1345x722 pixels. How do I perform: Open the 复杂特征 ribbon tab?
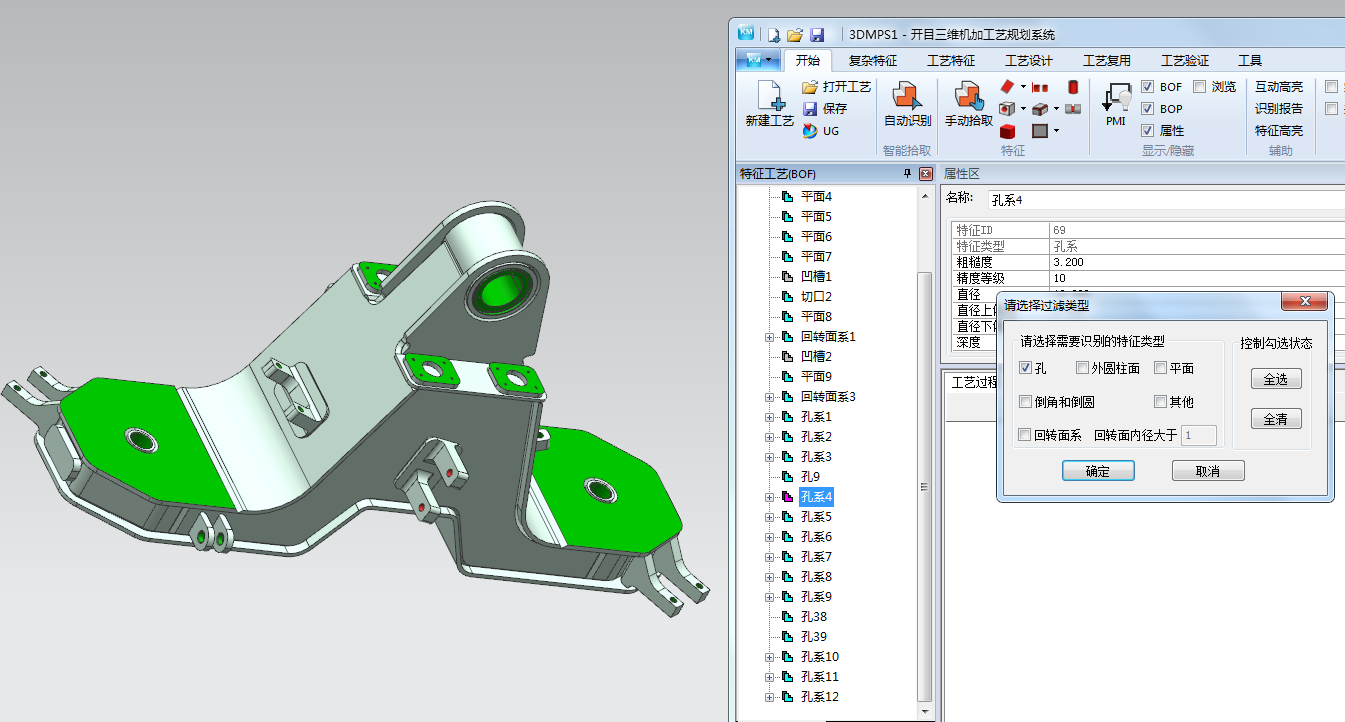coord(871,60)
